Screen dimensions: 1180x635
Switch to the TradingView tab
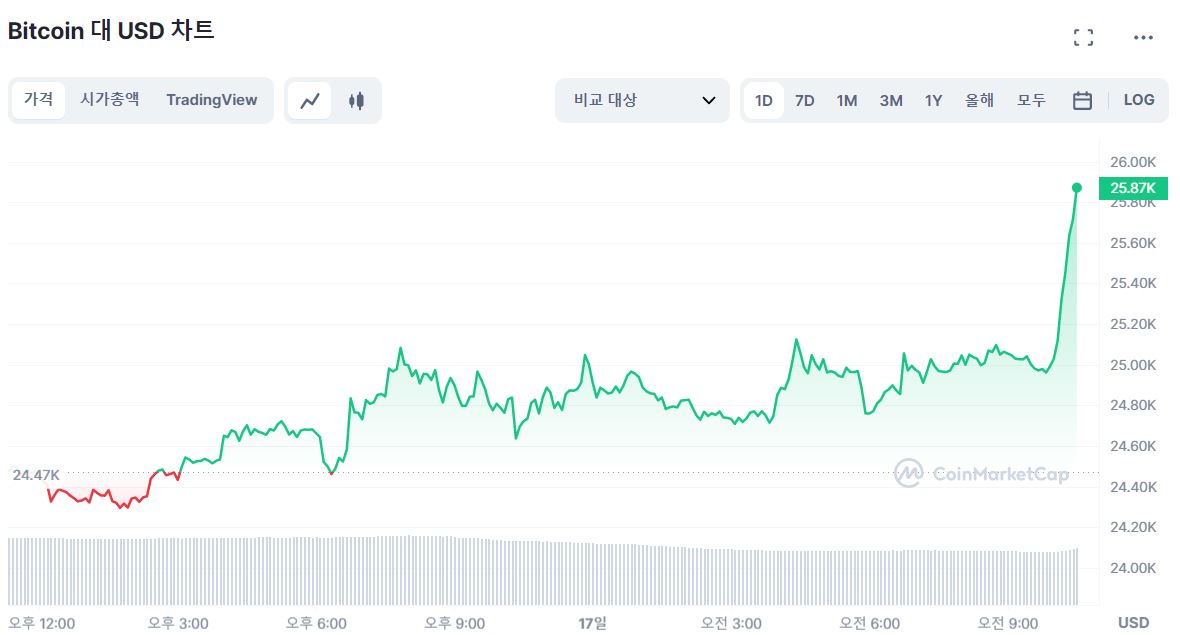212,100
